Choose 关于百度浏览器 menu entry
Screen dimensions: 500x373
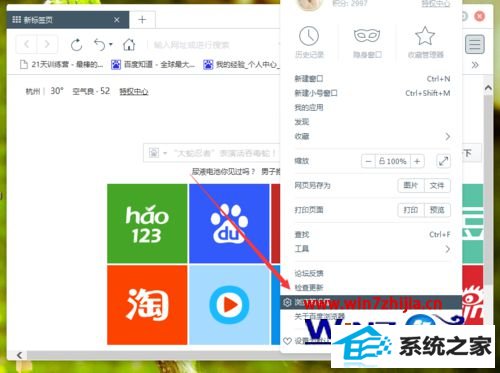pos(320,316)
